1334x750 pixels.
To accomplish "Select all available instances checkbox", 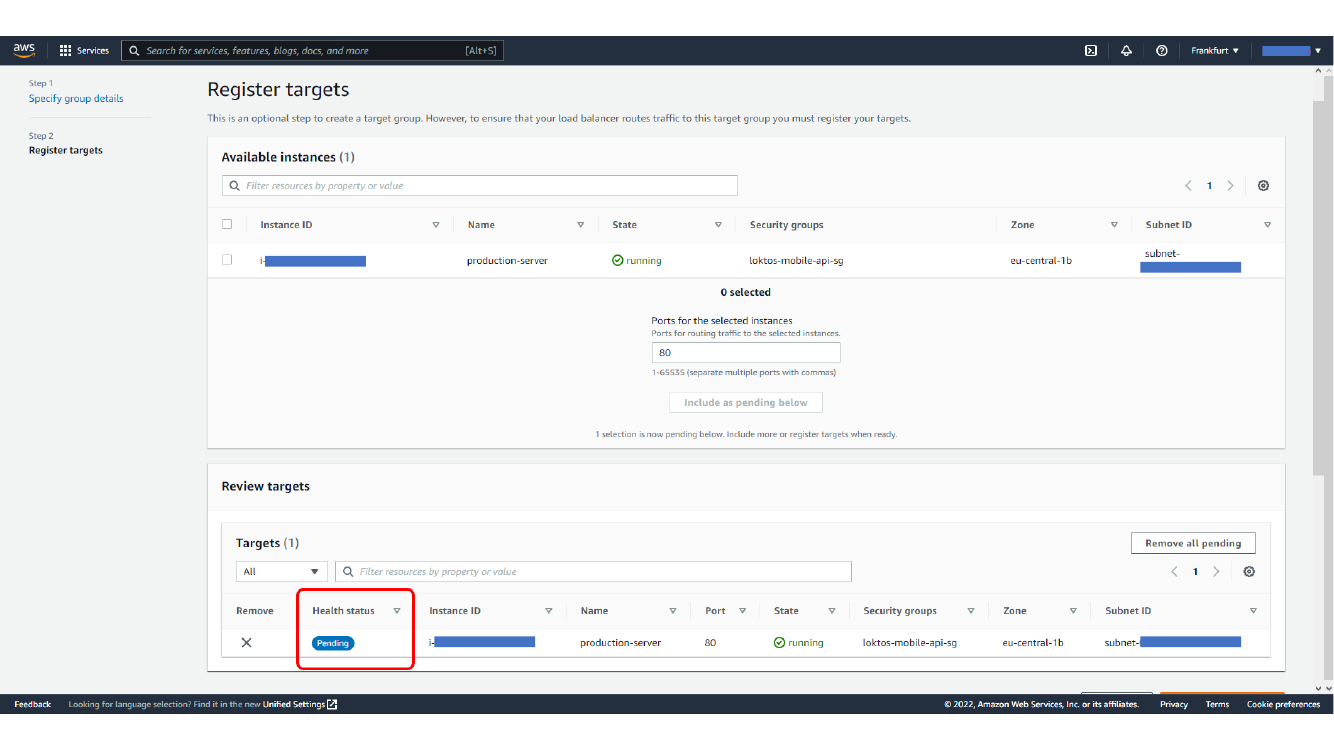I will coord(227,224).
